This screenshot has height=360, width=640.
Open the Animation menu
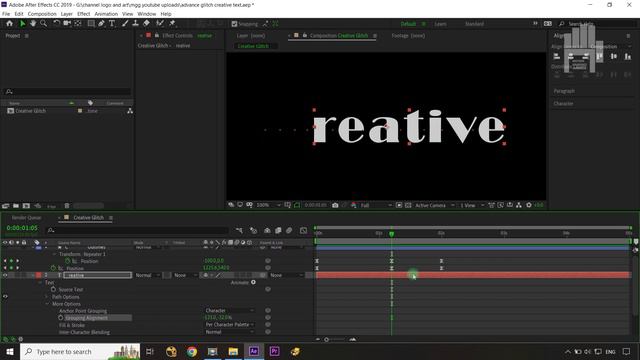click(x=106, y=14)
